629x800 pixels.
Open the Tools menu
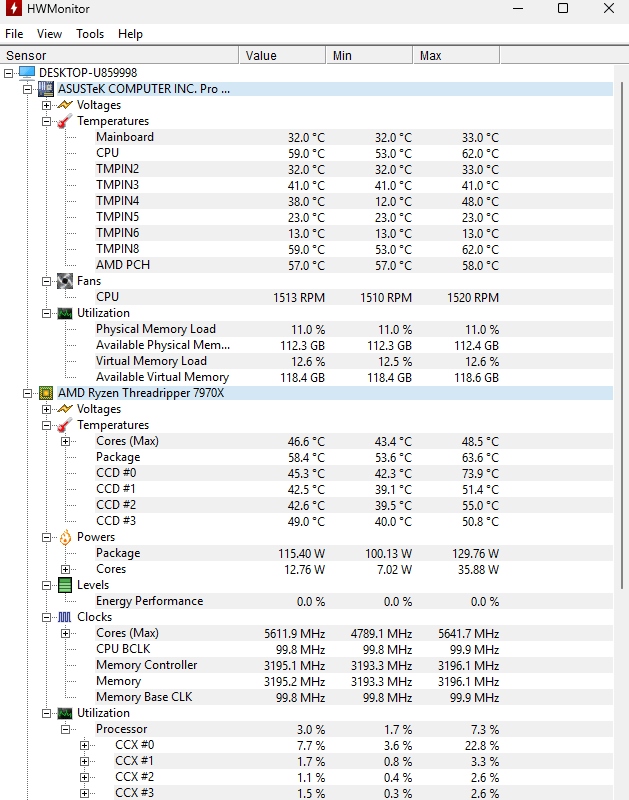tap(90, 33)
